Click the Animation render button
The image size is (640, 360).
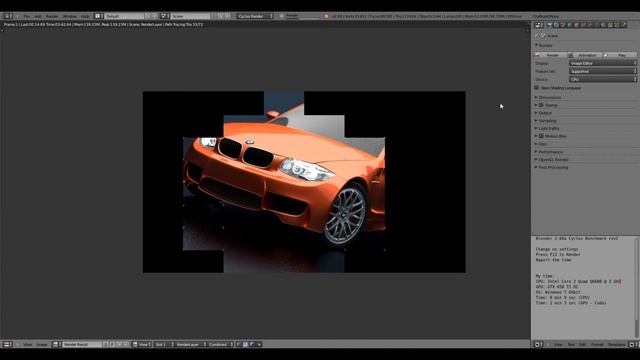point(584,55)
